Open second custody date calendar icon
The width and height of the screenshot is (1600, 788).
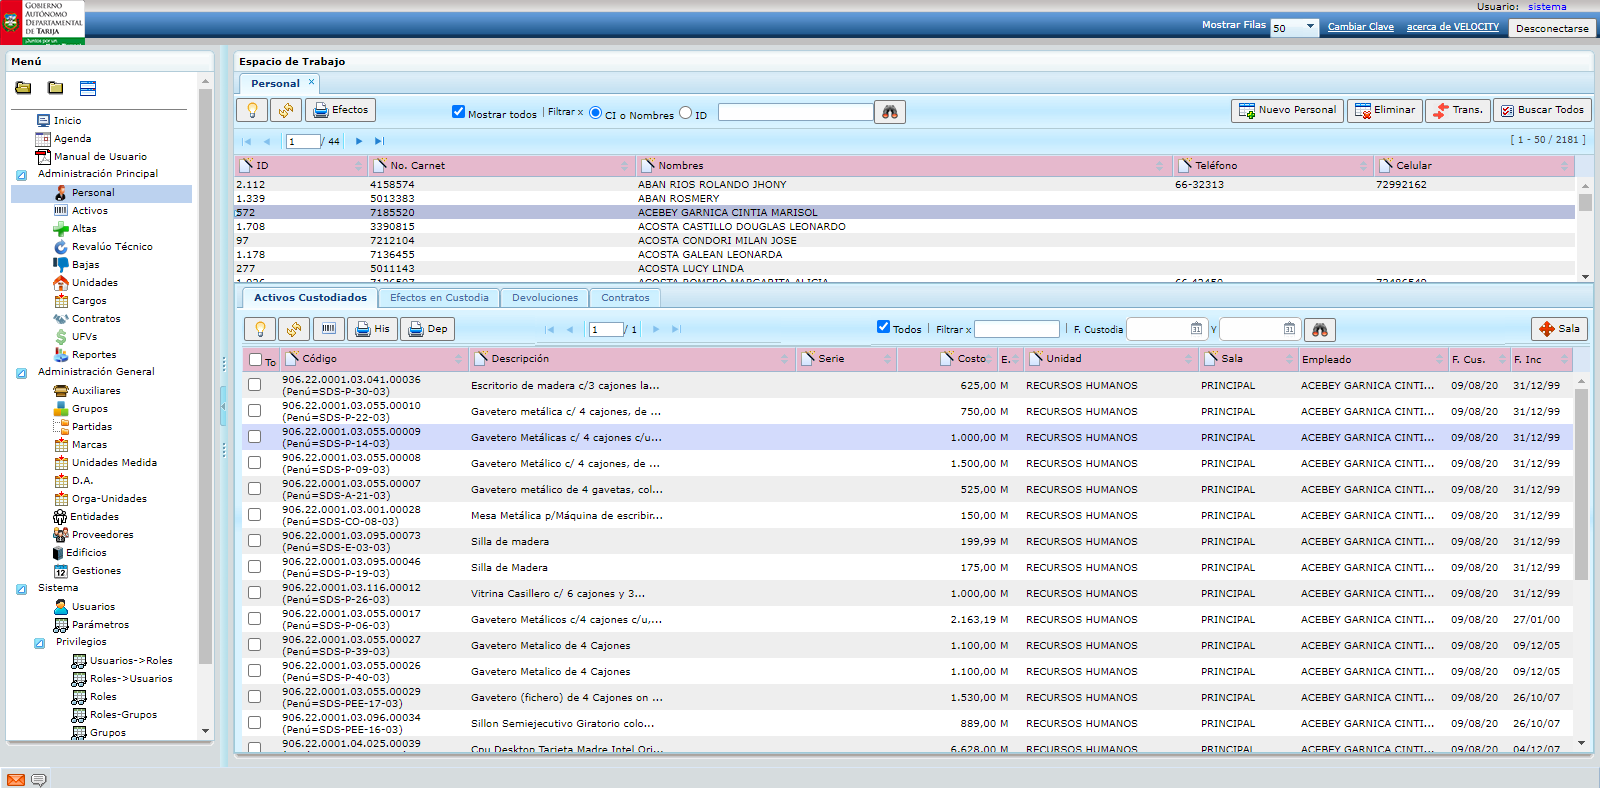pos(1289,328)
